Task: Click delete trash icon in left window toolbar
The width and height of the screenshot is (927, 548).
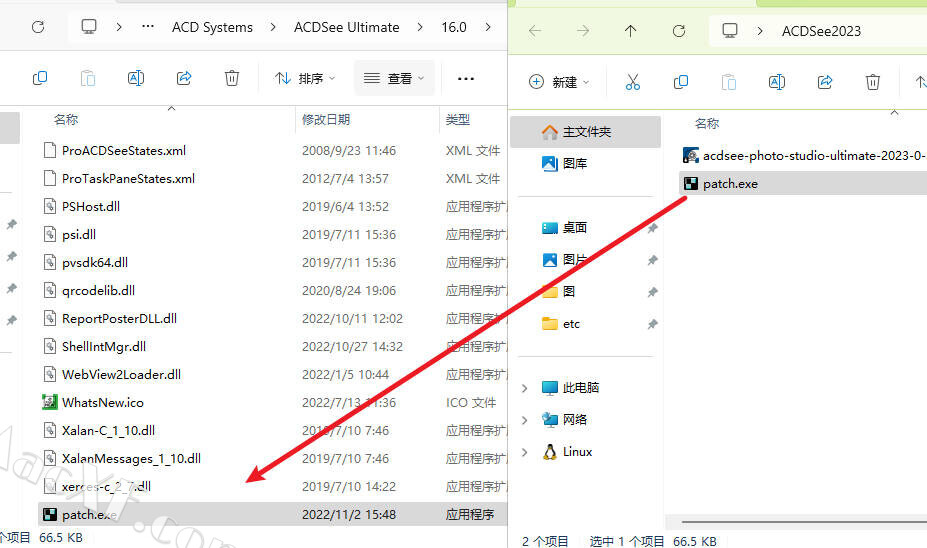Action: tap(232, 78)
